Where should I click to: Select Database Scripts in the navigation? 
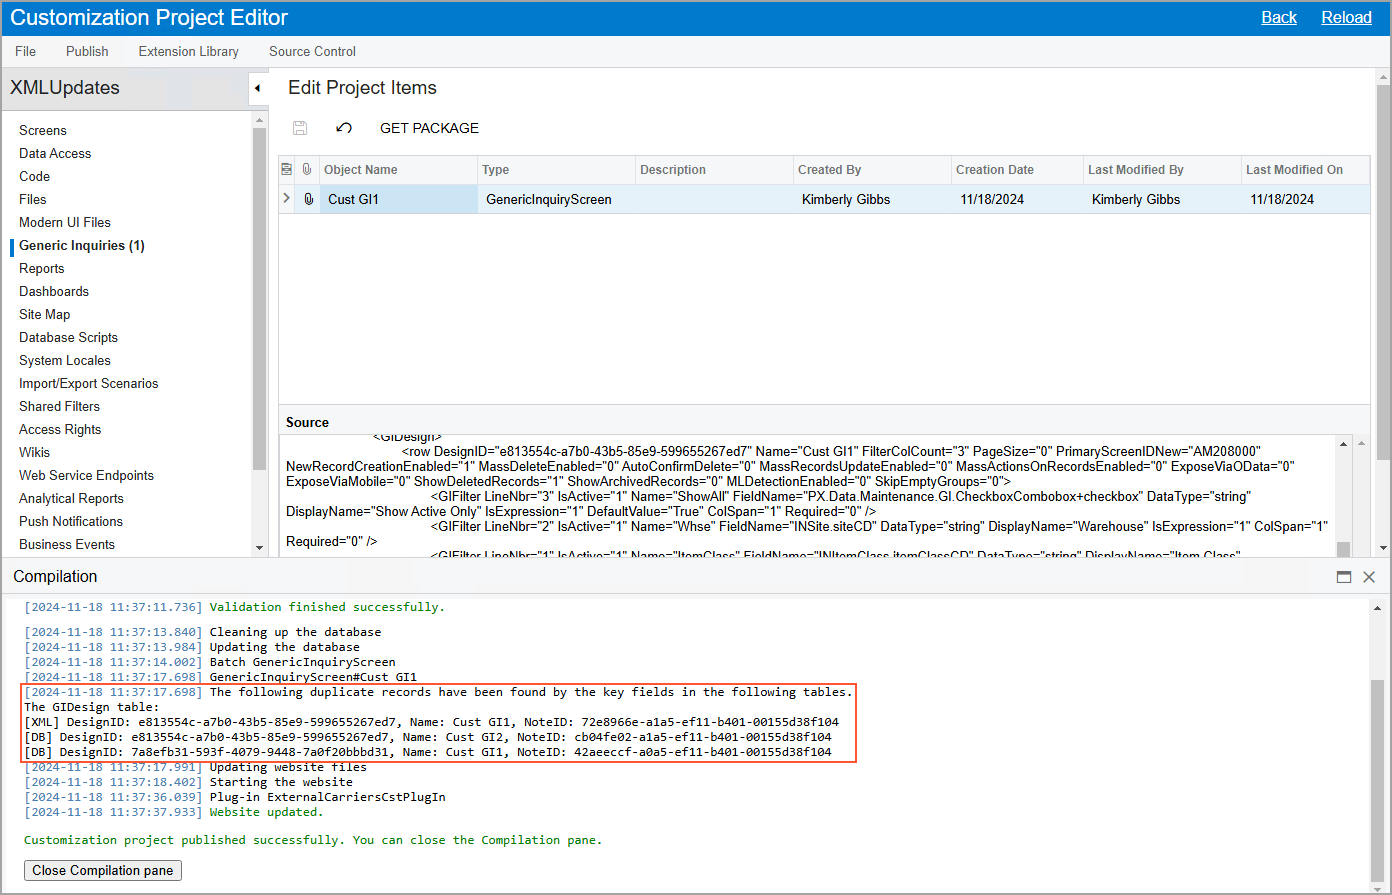coord(68,337)
